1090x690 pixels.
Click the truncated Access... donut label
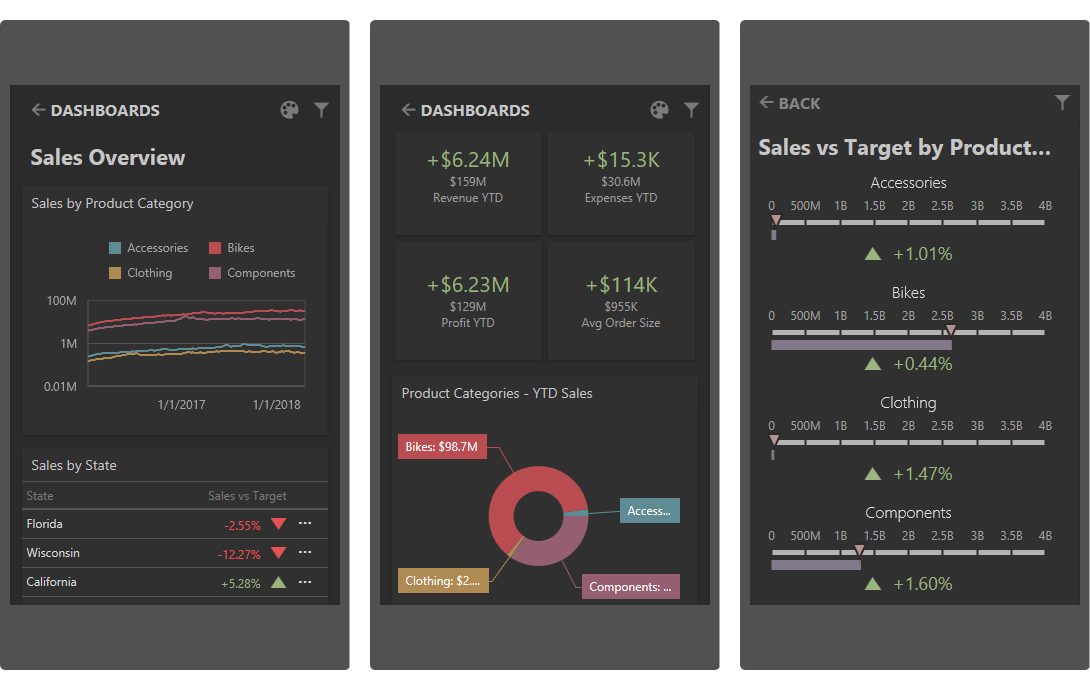[x=649, y=511]
